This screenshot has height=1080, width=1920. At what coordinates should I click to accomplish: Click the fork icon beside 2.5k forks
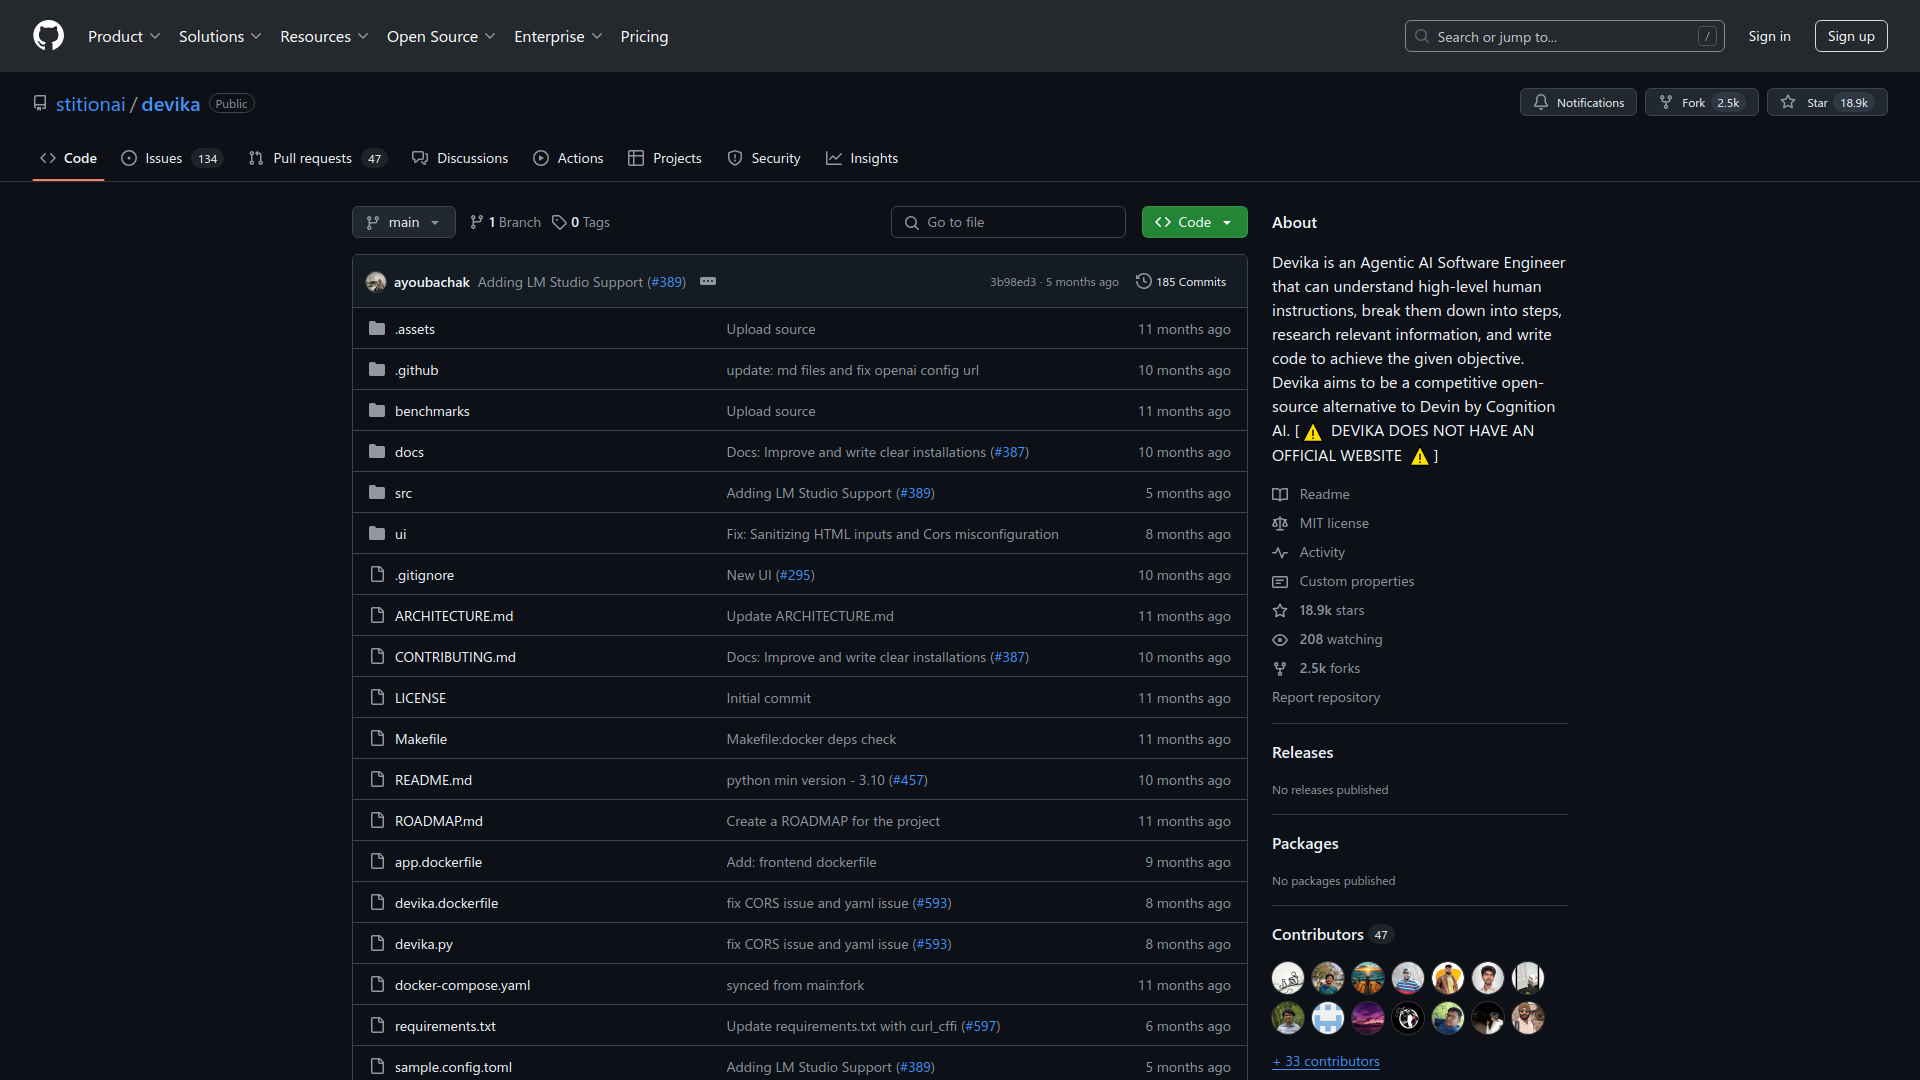point(1280,668)
